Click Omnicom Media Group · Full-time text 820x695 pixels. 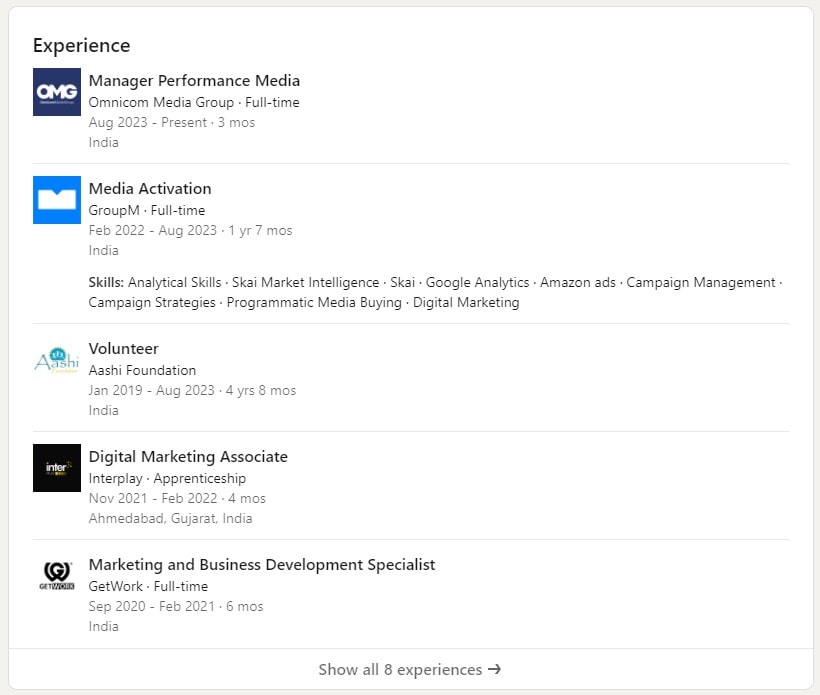(x=194, y=102)
